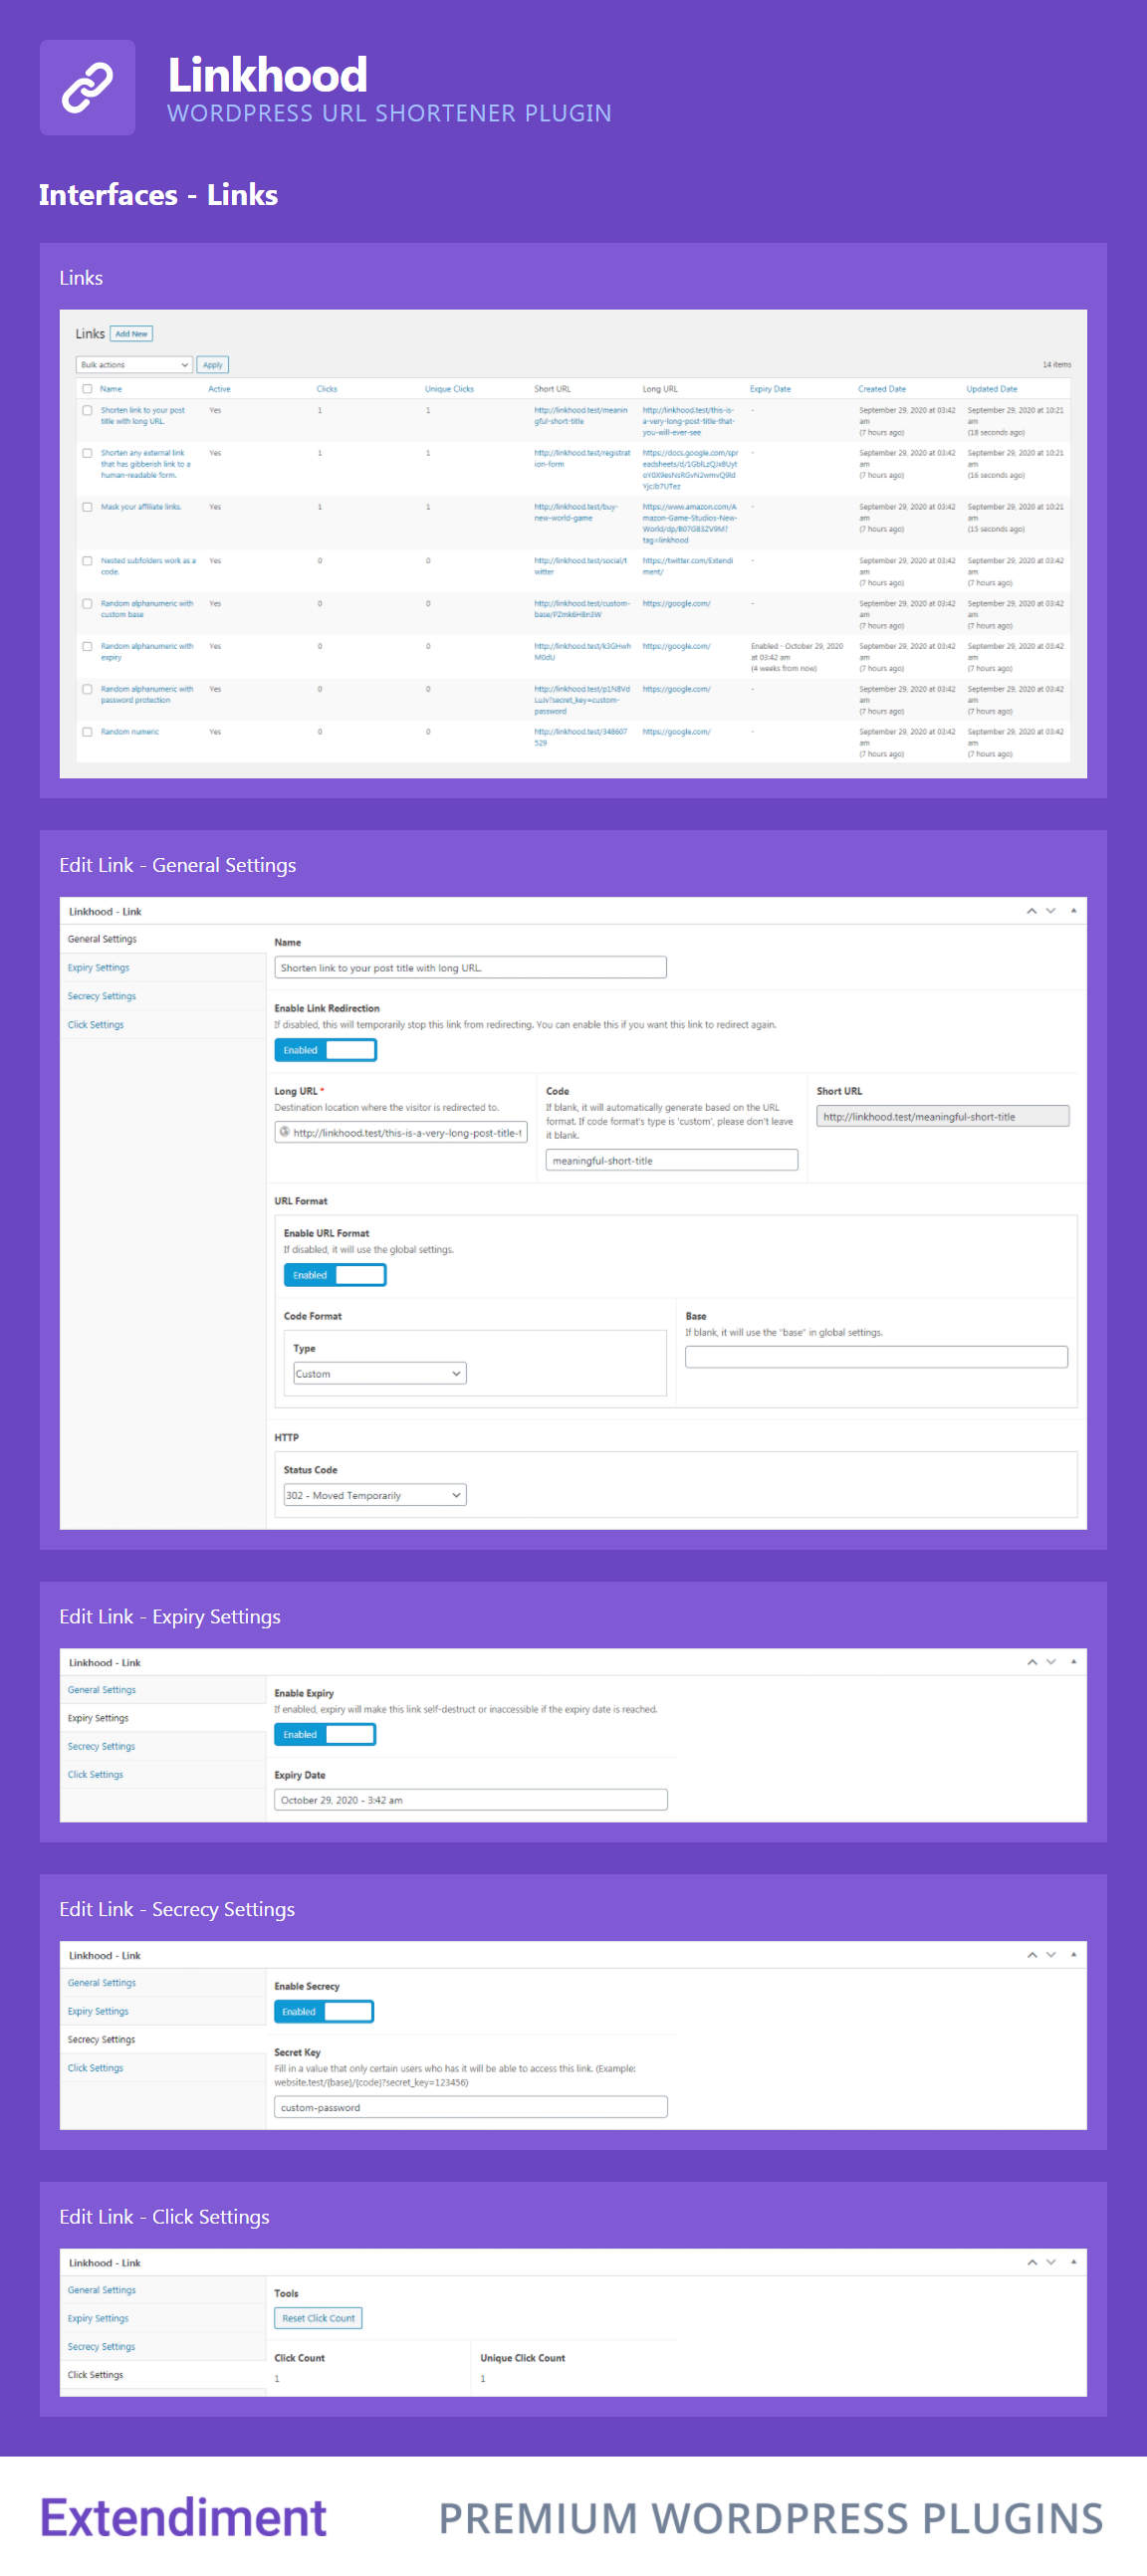Focus the empty Base input field
Screen dimensions: 1147x2576
point(876,1357)
